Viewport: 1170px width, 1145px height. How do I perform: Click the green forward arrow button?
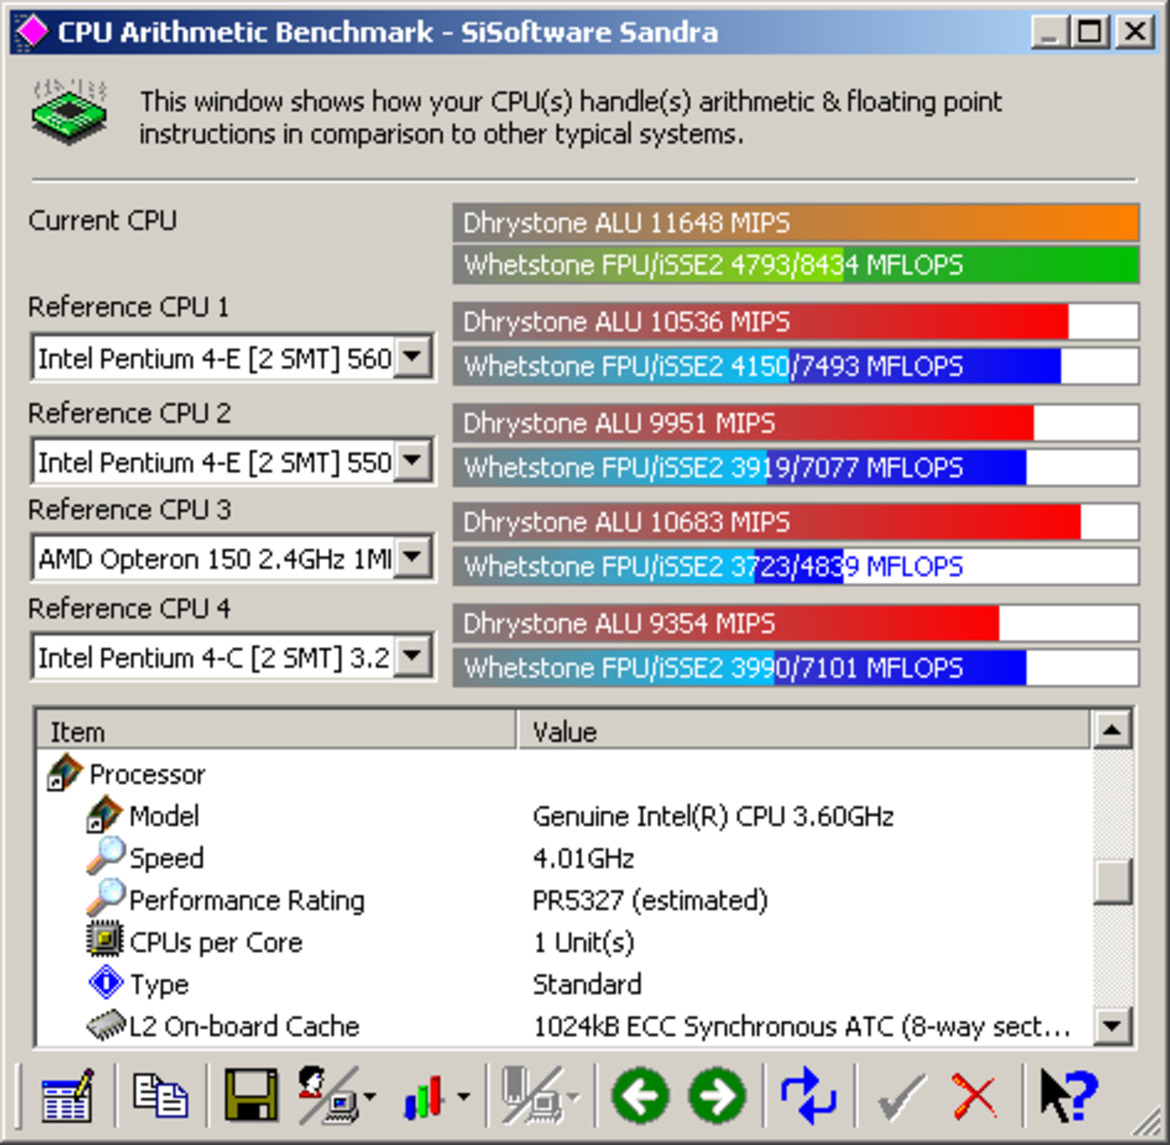(x=717, y=1095)
